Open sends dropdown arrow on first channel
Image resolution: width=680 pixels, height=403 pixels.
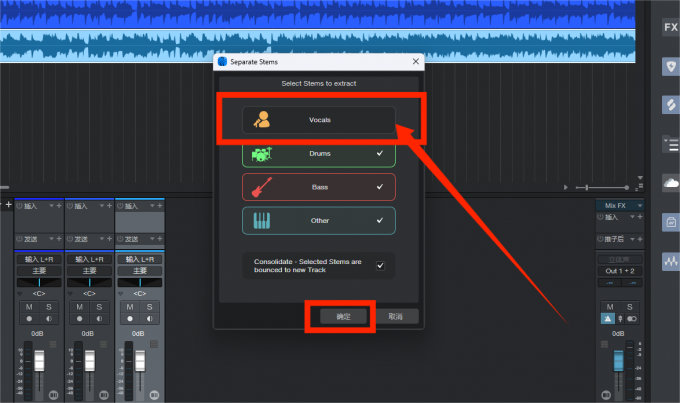click(x=51, y=239)
